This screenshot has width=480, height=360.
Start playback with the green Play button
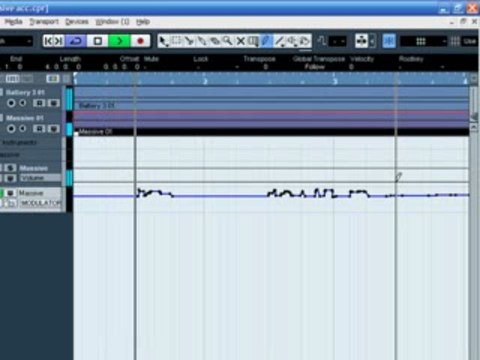(x=119, y=41)
